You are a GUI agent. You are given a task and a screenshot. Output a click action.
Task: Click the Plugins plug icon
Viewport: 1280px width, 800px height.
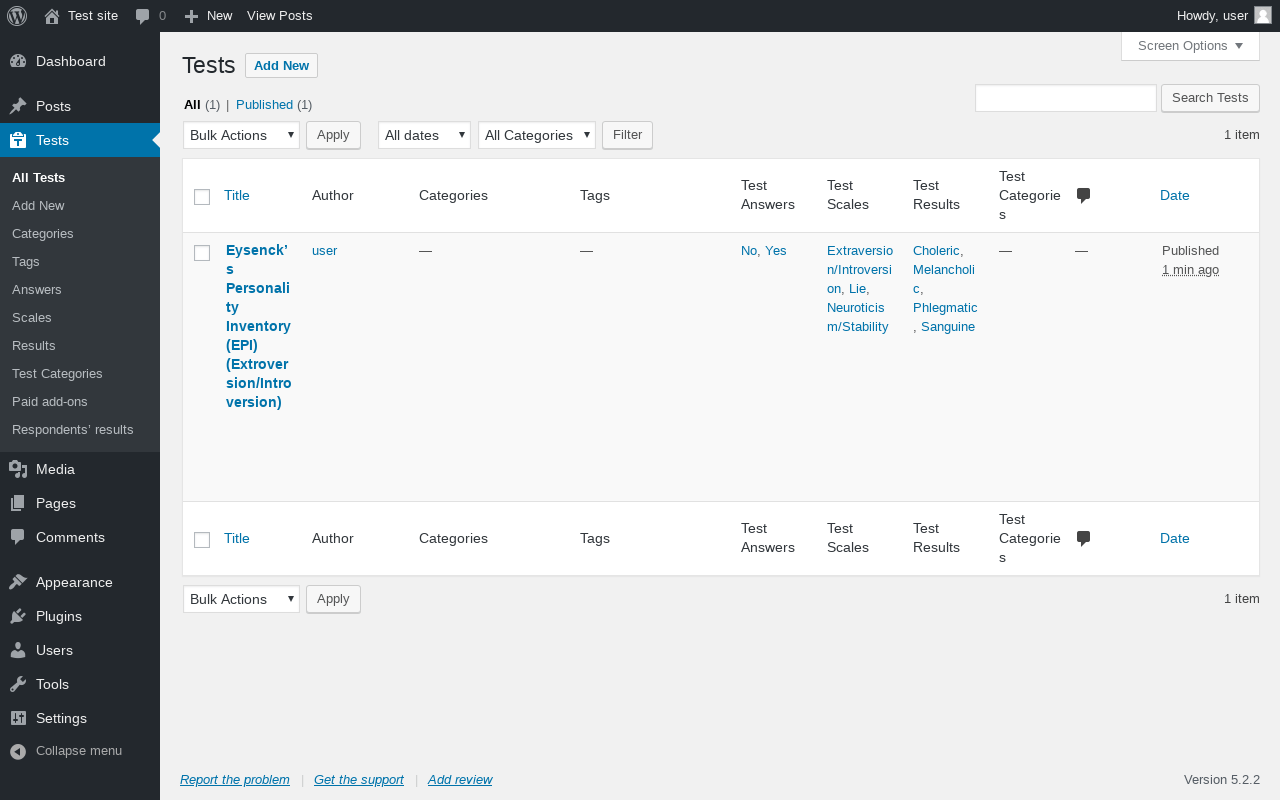pos(18,616)
